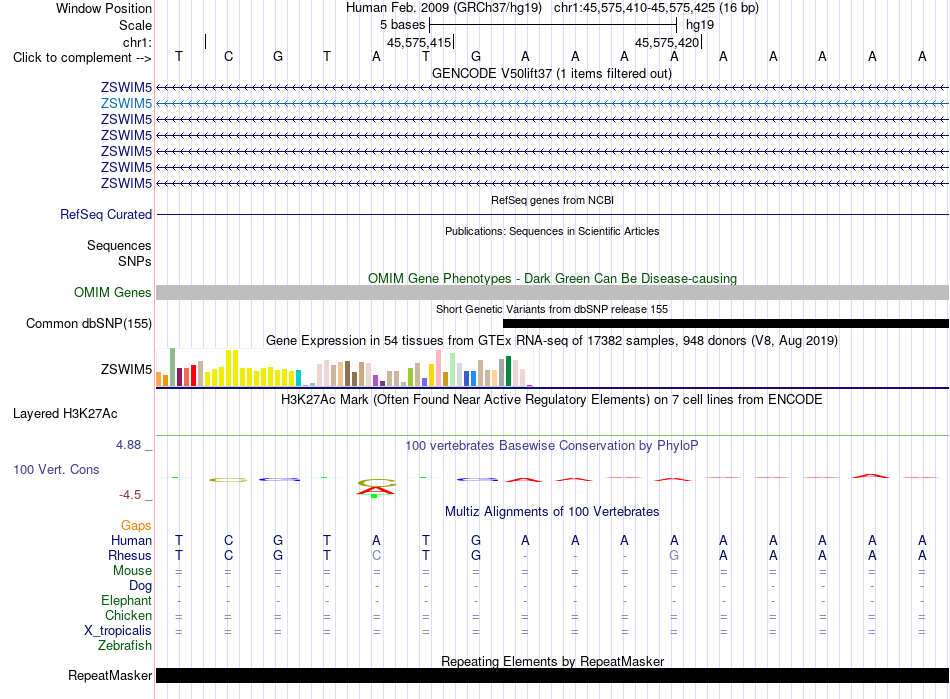Open the RefSeq Curated track label
The image size is (950, 699).
click(106, 214)
